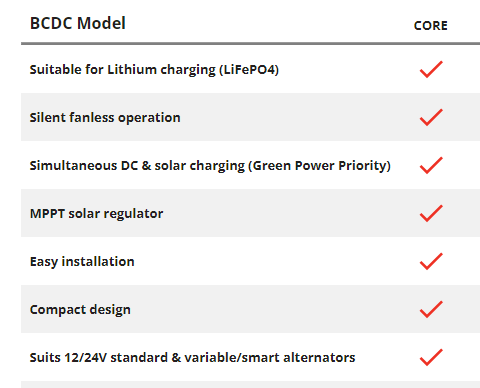Viewport: 480px width, 388px height.
Task: Select the checkmark beside Green Power Priority
Action: (x=431, y=165)
